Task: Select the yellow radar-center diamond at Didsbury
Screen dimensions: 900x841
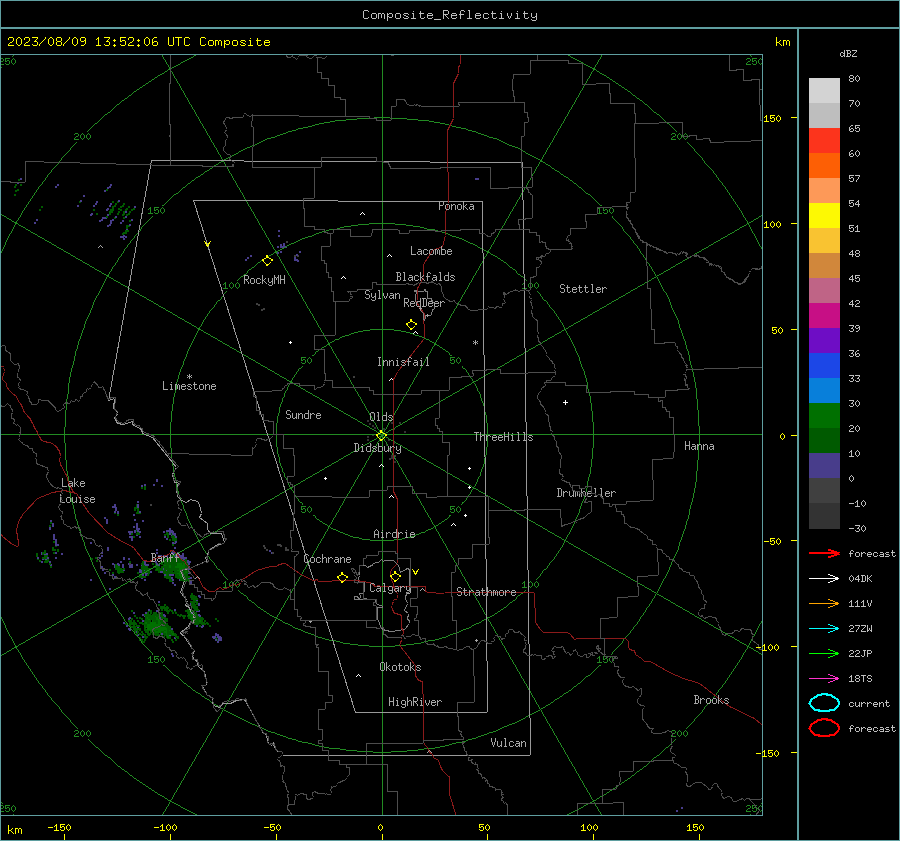Action: coord(381,436)
